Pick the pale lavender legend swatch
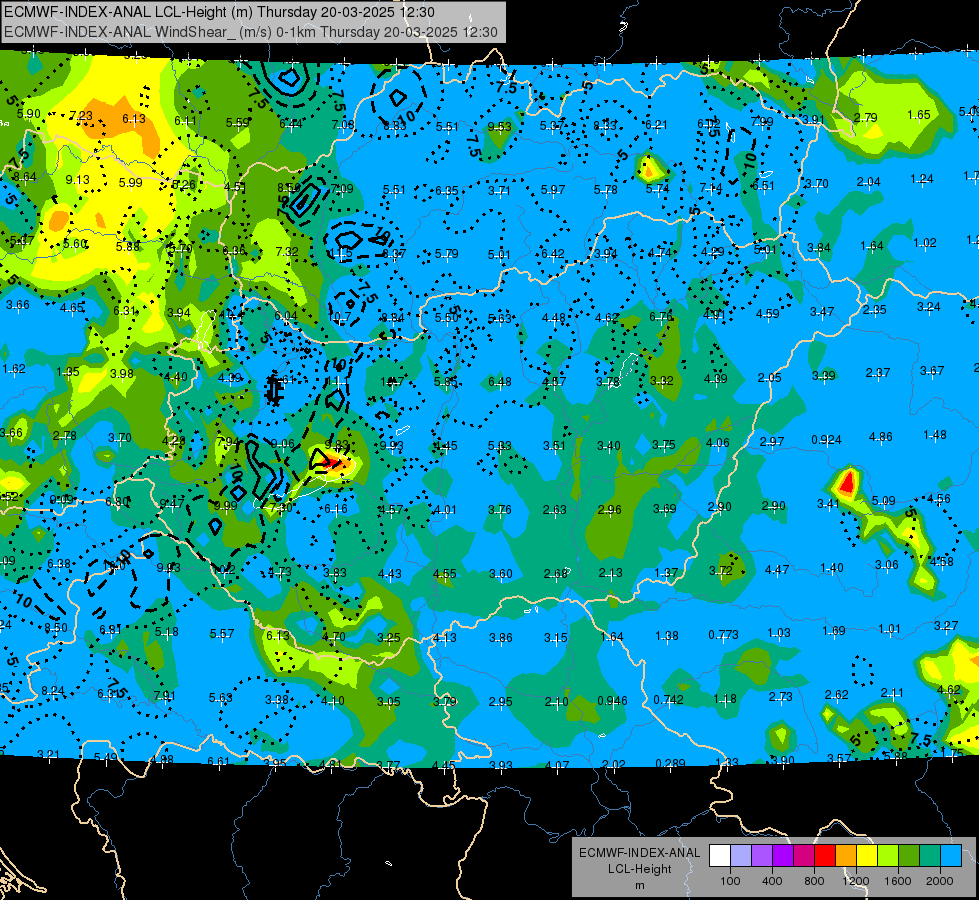Image resolution: width=979 pixels, height=900 pixels. (x=741, y=856)
